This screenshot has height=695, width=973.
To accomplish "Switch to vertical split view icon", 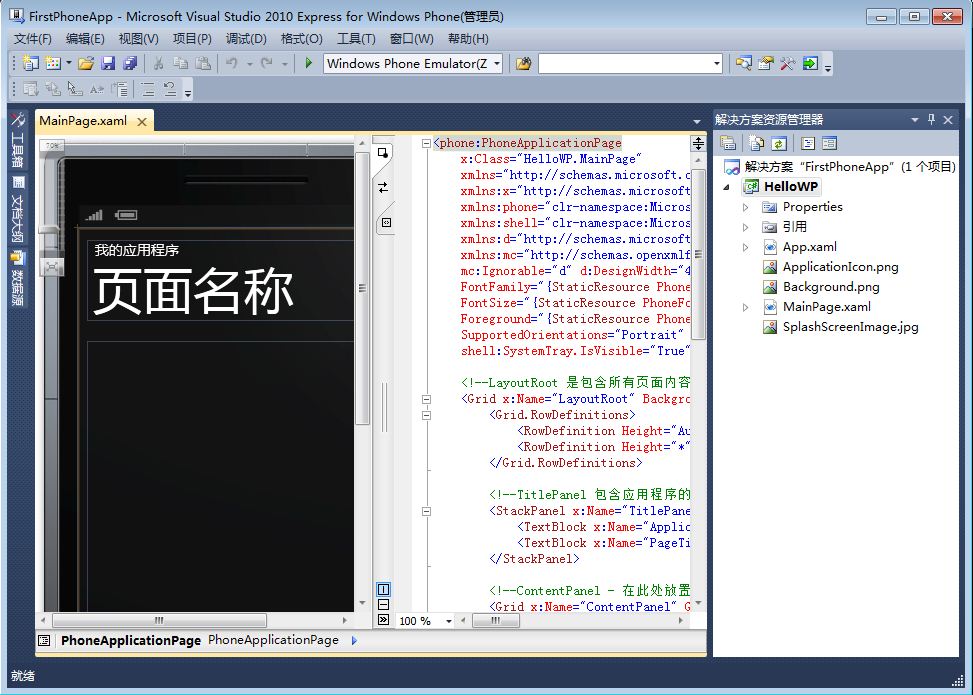I will (x=383, y=589).
